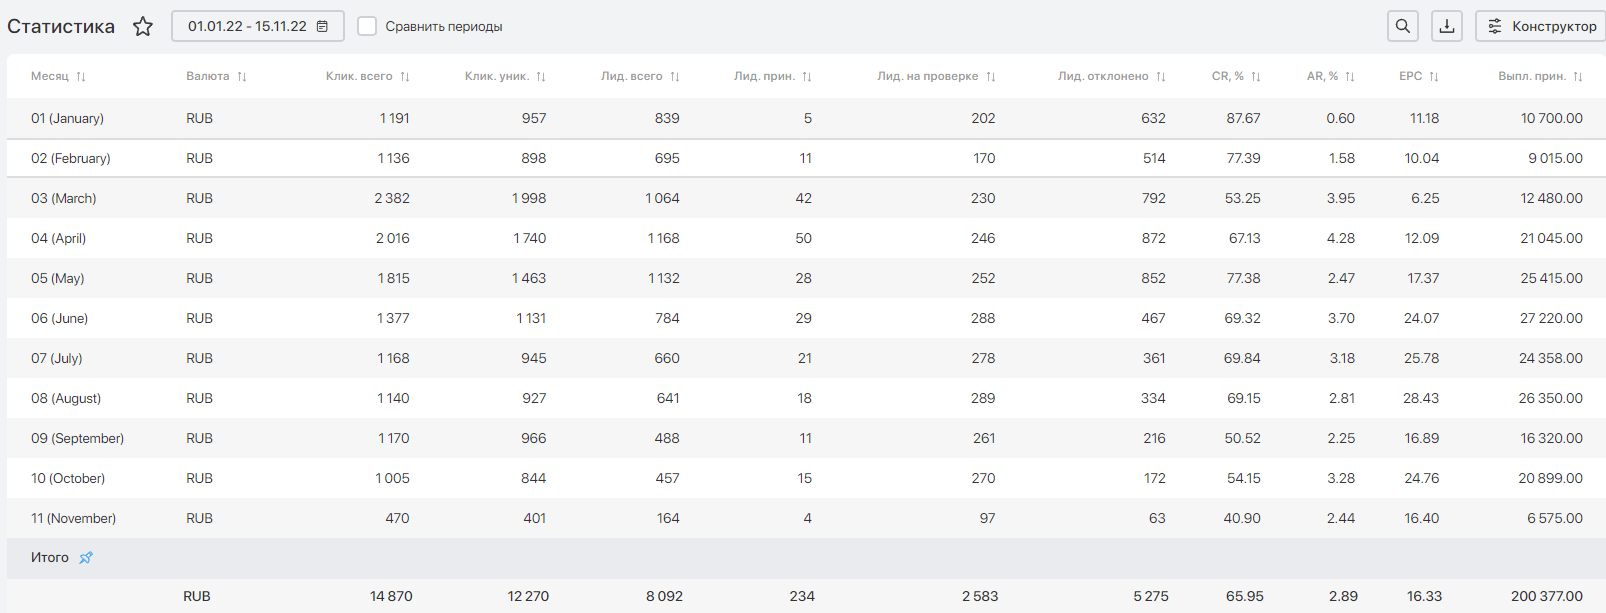Click the Лид. прин. column header

coord(764,77)
